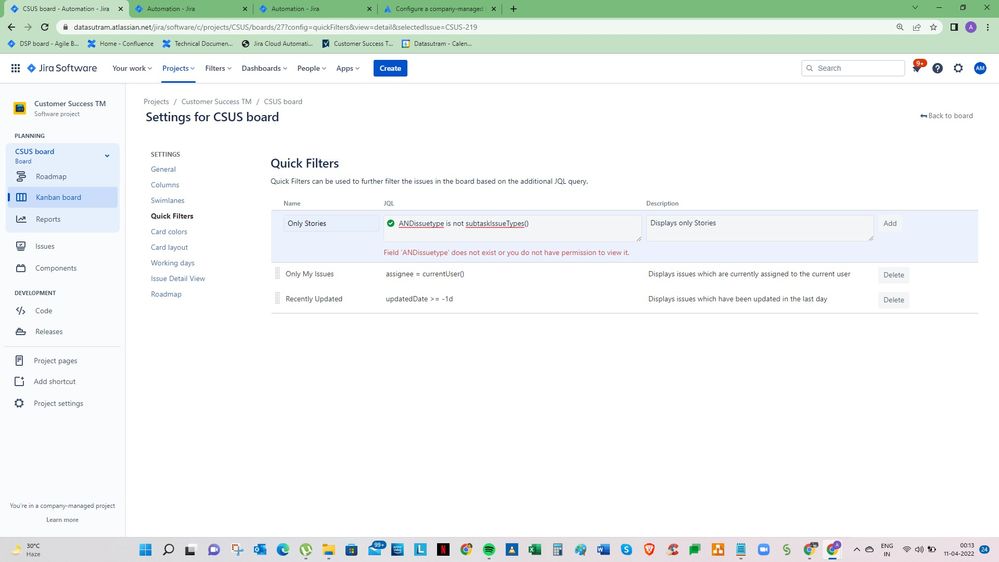
Task: Delete the Recently Updated filter
Action: pyautogui.click(x=893, y=299)
